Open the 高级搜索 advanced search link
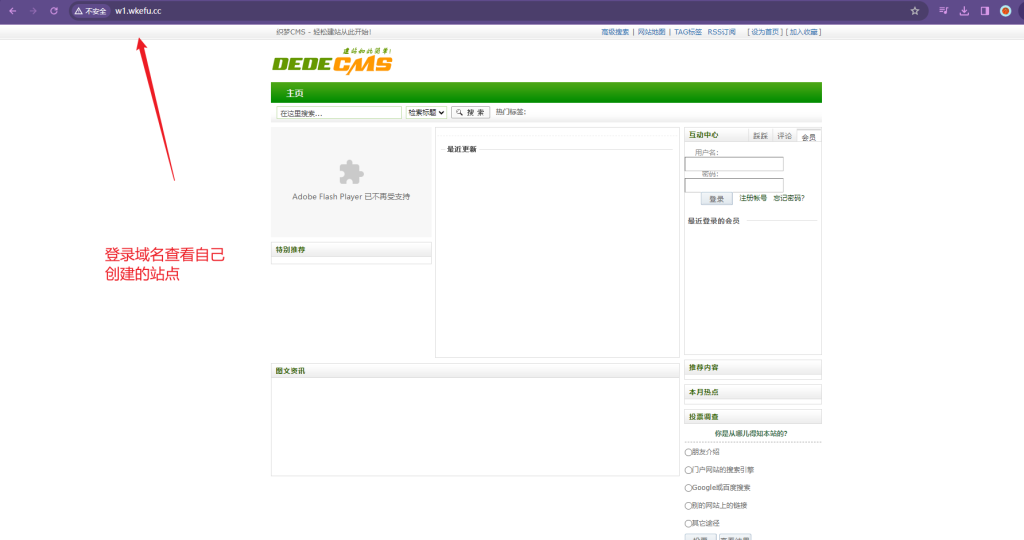The width and height of the screenshot is (1024, 540). 615,32
